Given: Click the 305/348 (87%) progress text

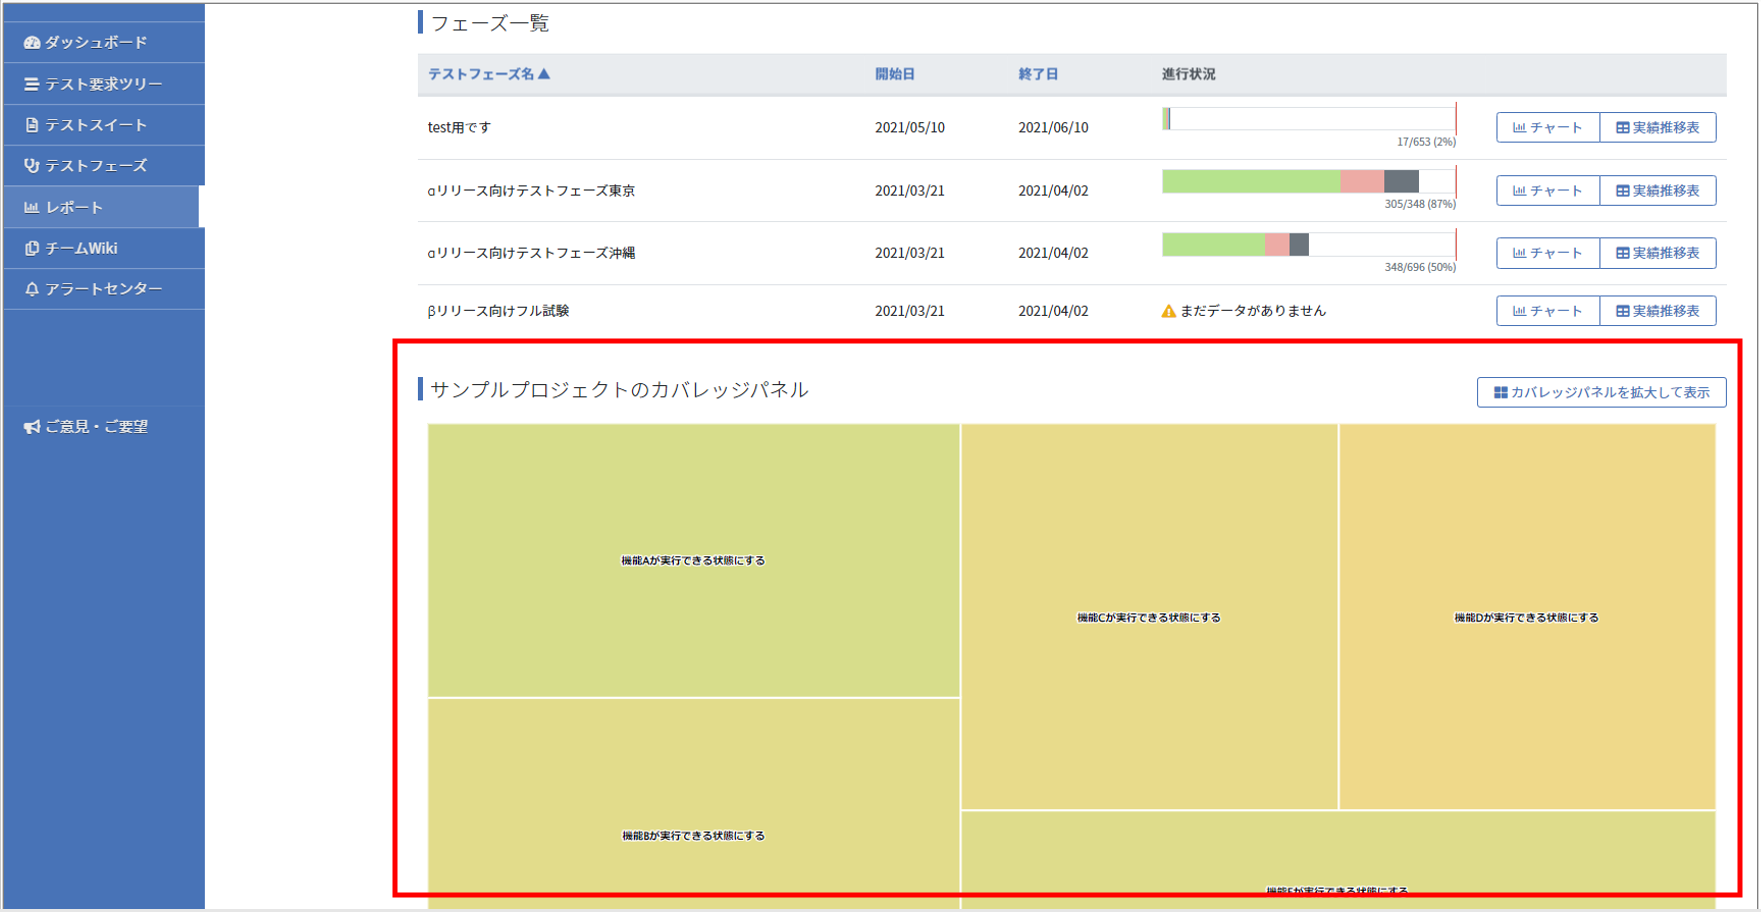Looking at the screenshot, I should point(1420,204).
